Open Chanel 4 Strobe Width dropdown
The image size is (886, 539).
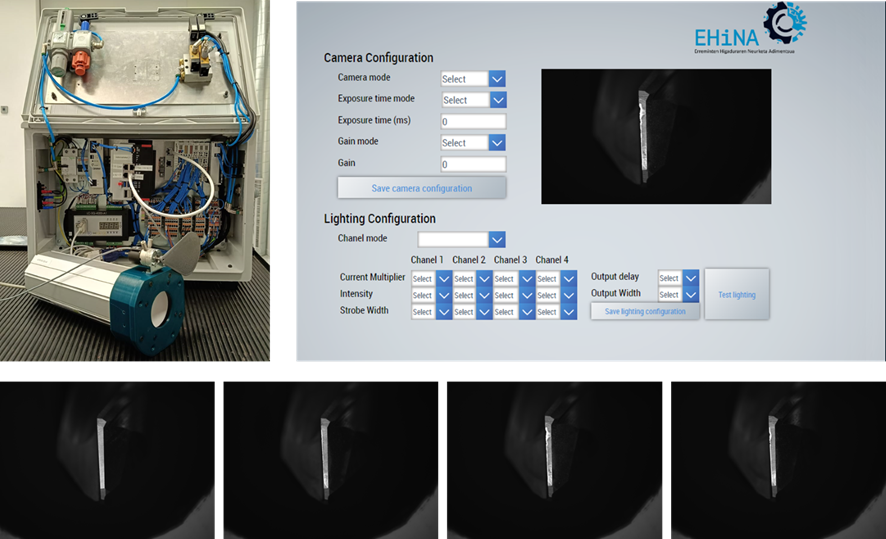[x=556, y=312]
